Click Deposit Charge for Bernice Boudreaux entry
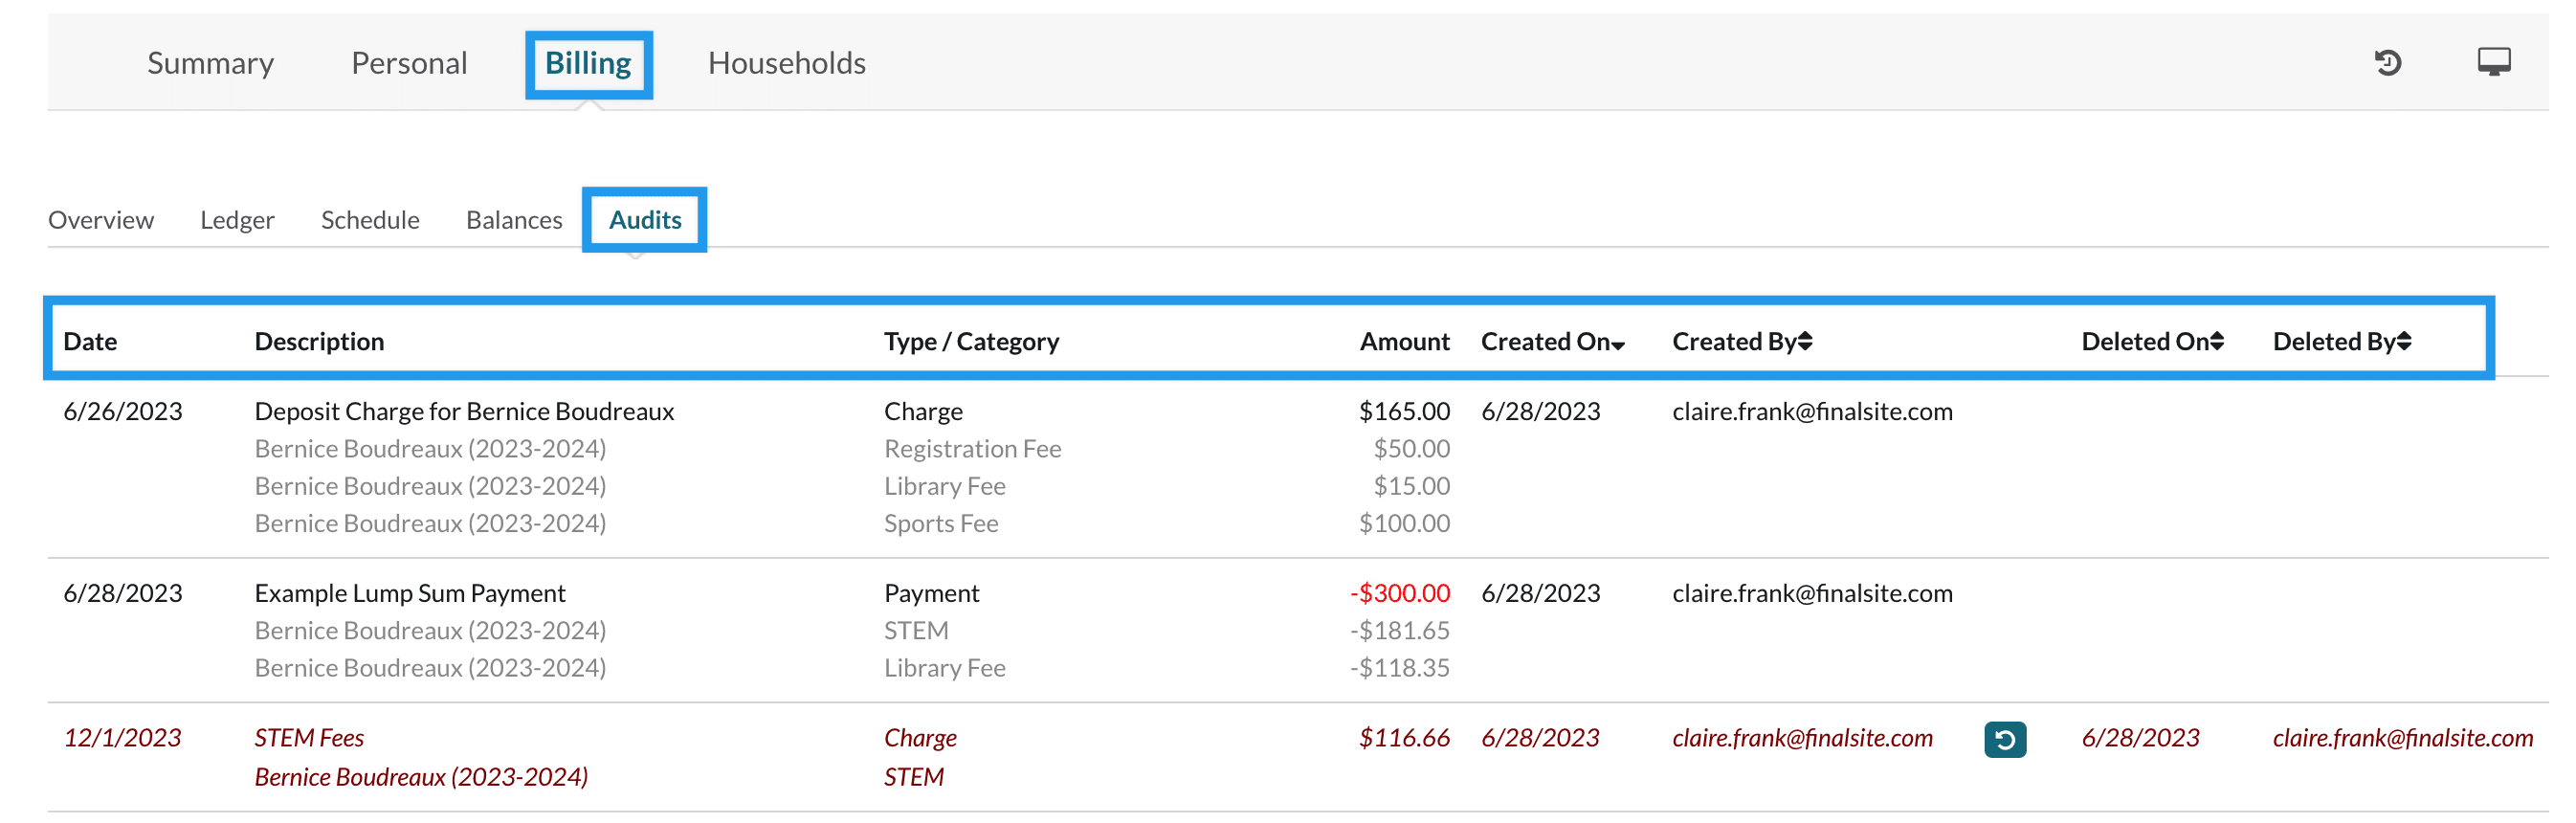This screenshot has width=2576, height=823. 464,411
